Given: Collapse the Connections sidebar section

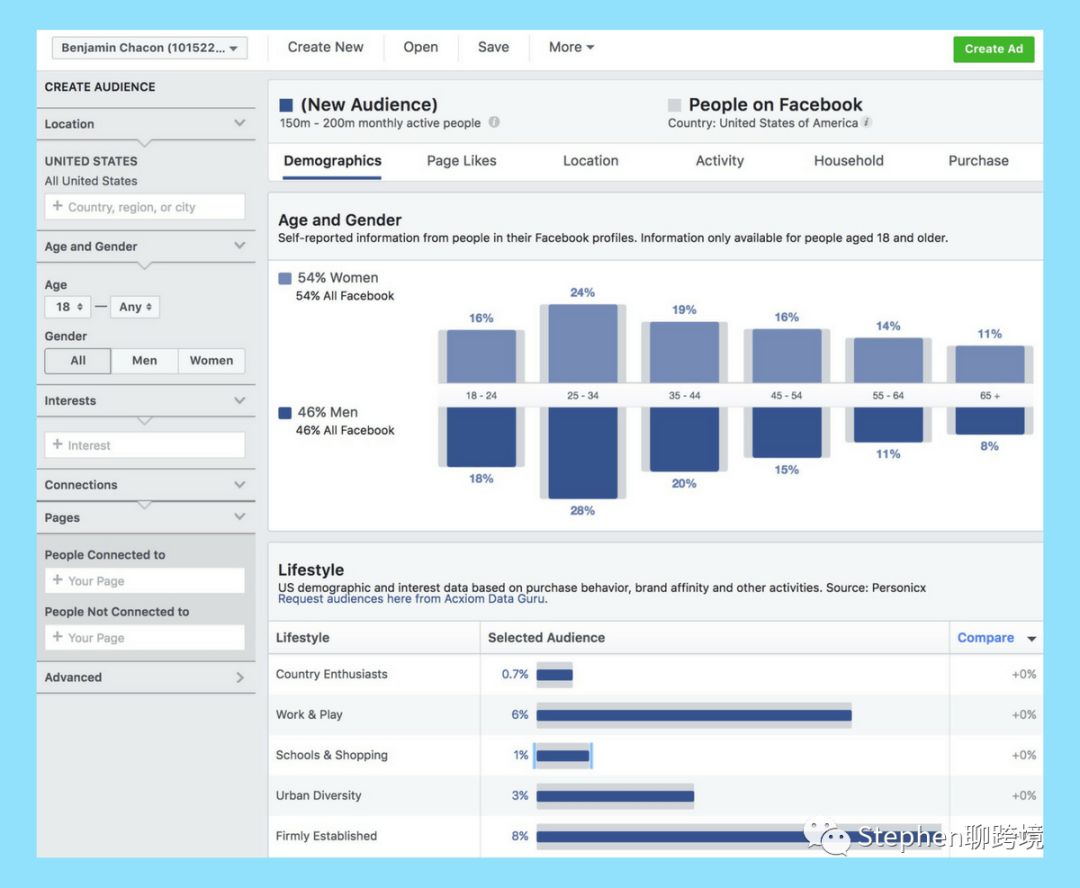Looking at the screenshot, I should coord(239,484).
